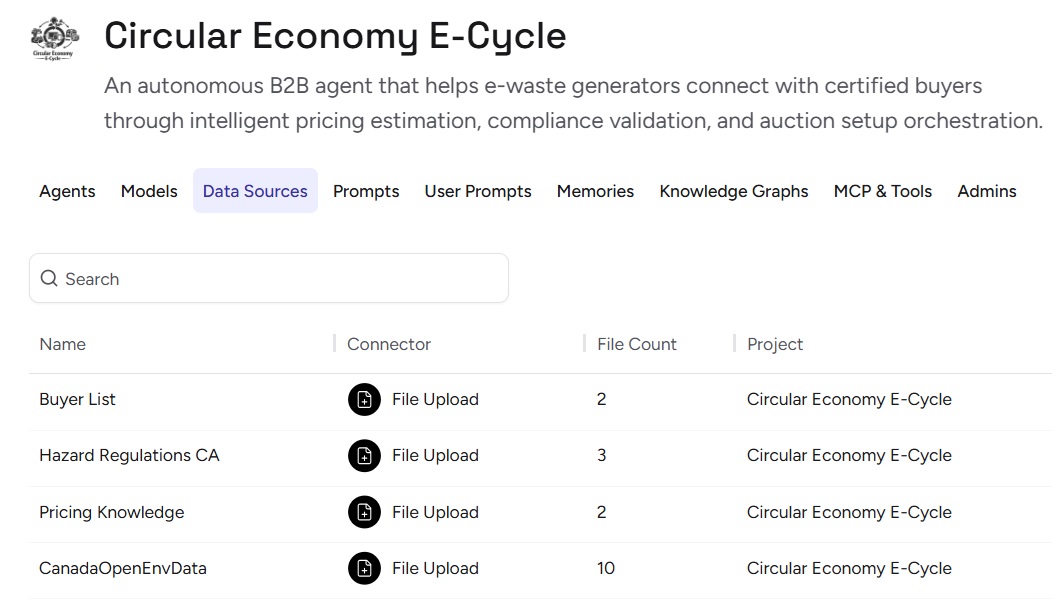Sort by the Name column header
1052x601 pixels.
point(63,344)
